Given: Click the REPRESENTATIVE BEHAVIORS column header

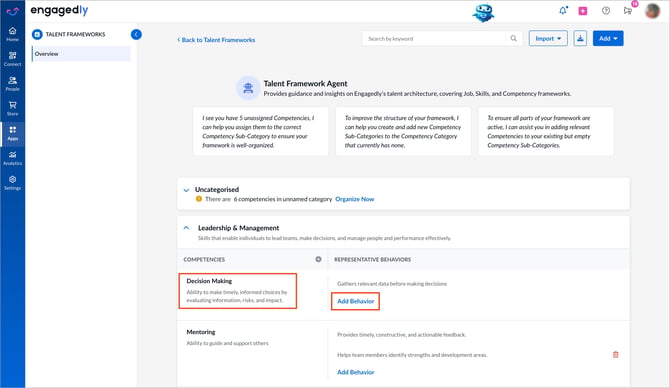Looking at the screenshot, I should [372, 259].
